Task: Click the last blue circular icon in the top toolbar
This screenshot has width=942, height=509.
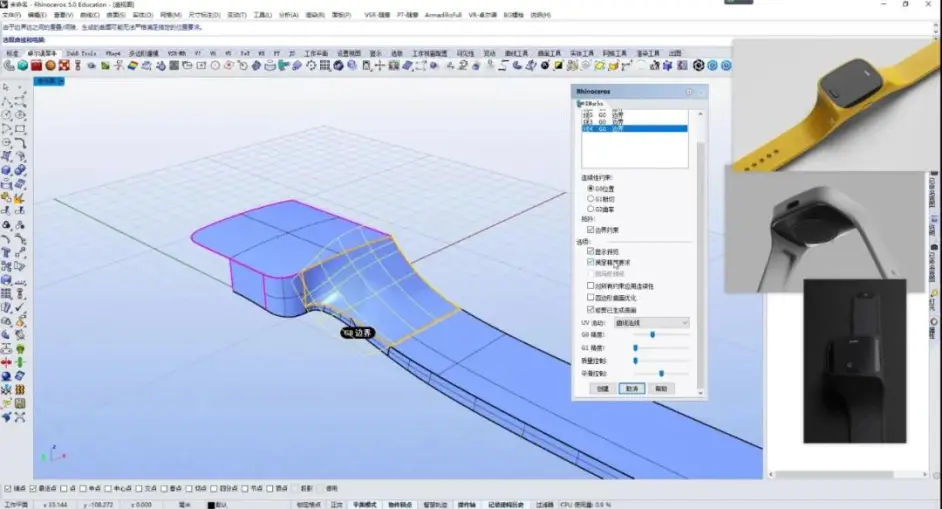Action: point(726,66)
